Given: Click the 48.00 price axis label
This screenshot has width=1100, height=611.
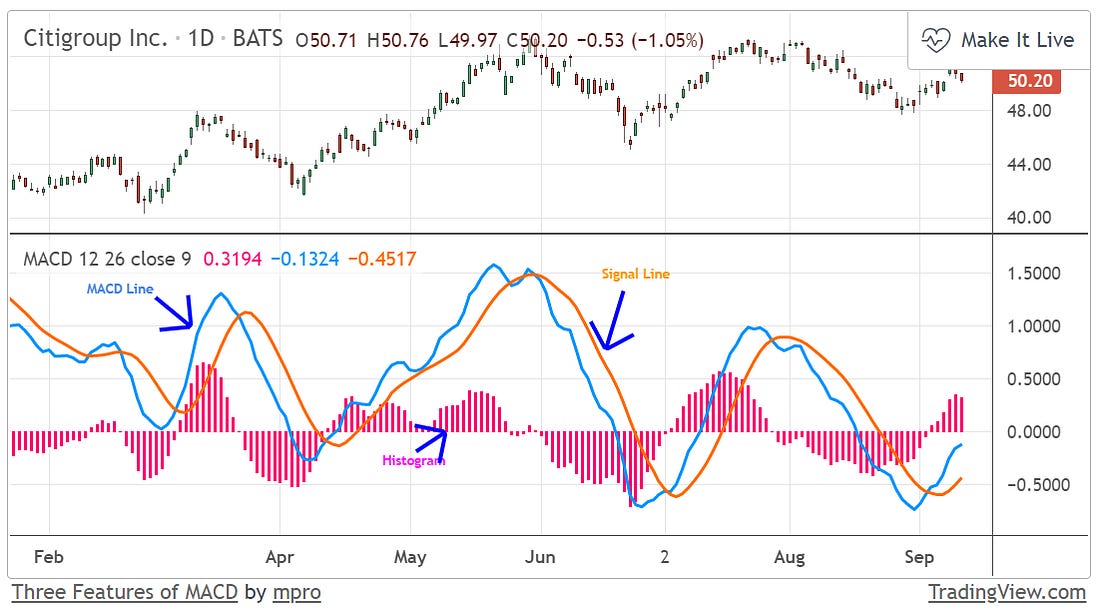Looking at the screenshot, I should [1029, 111].
